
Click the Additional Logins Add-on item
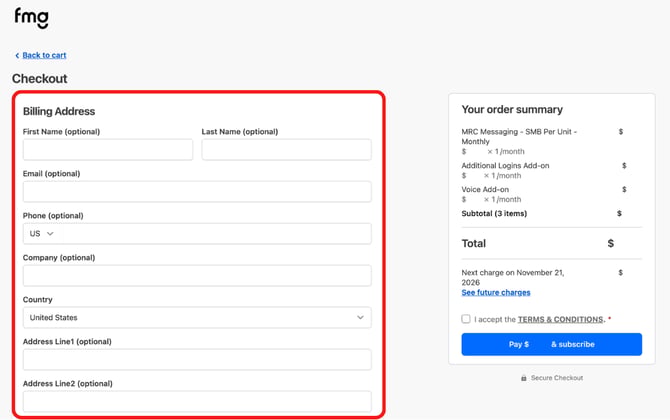click(505, 165)
